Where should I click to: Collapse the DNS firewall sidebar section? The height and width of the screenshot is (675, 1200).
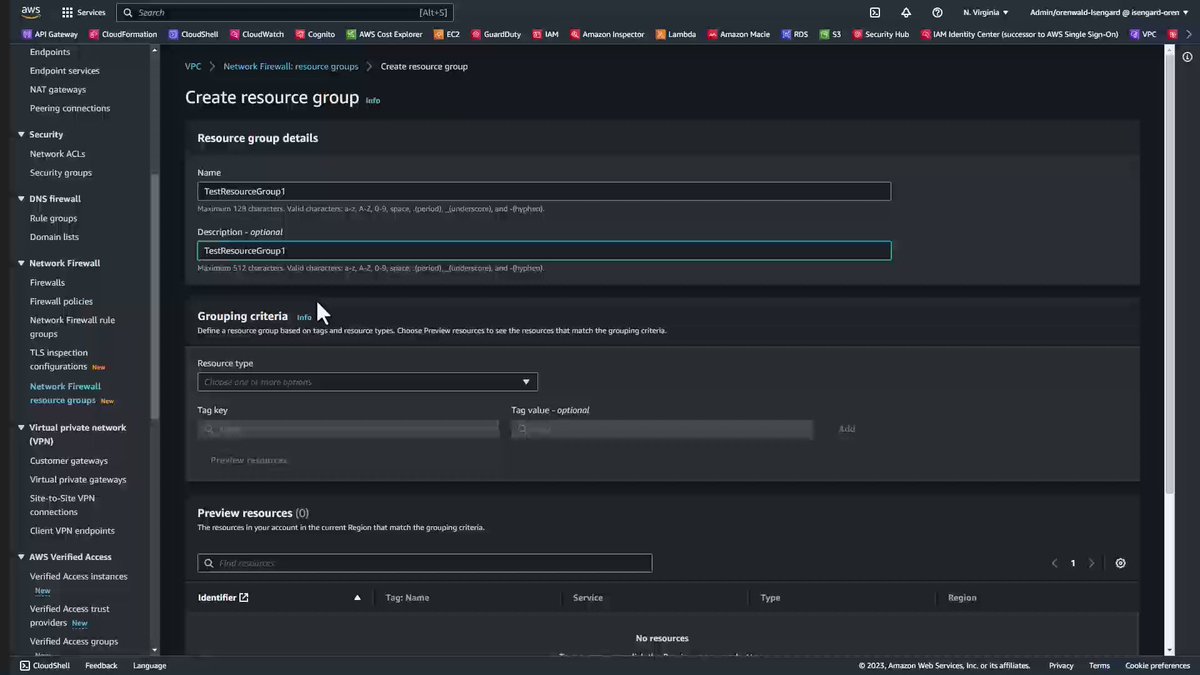pos(22,198)
